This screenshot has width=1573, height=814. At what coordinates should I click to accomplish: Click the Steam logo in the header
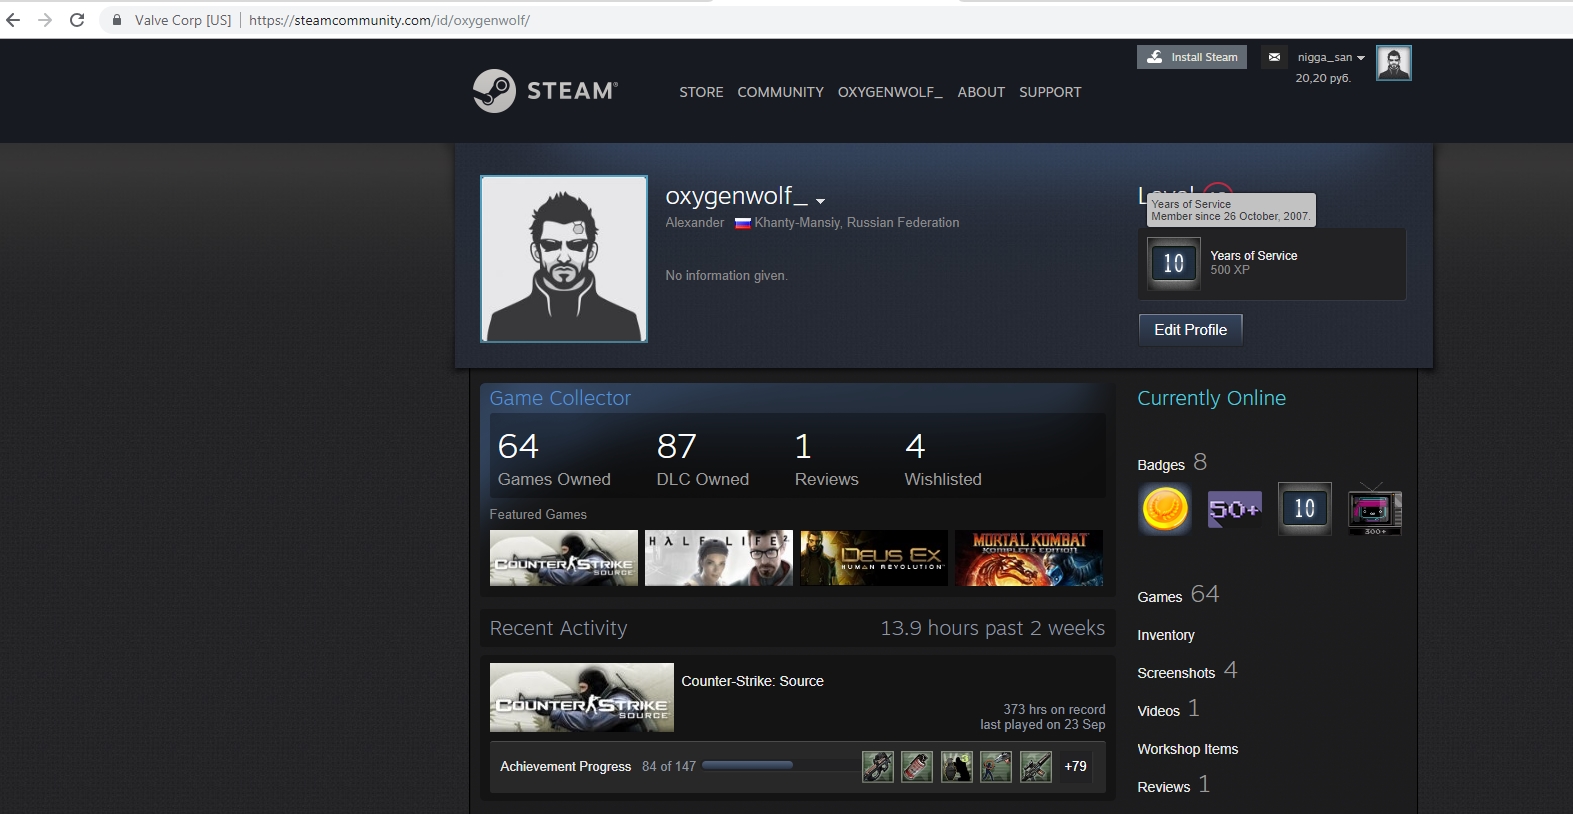point(545,91)
